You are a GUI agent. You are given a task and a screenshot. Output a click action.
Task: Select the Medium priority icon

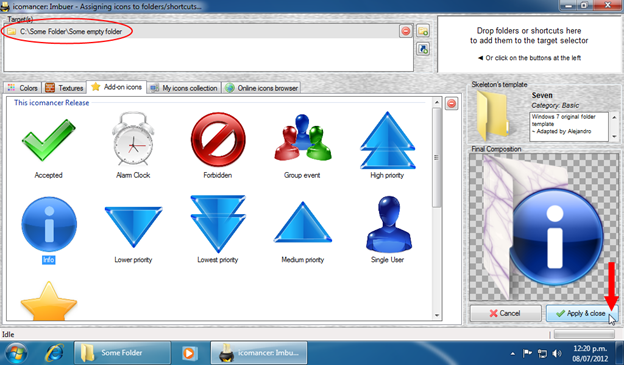(x=302, y=222)
